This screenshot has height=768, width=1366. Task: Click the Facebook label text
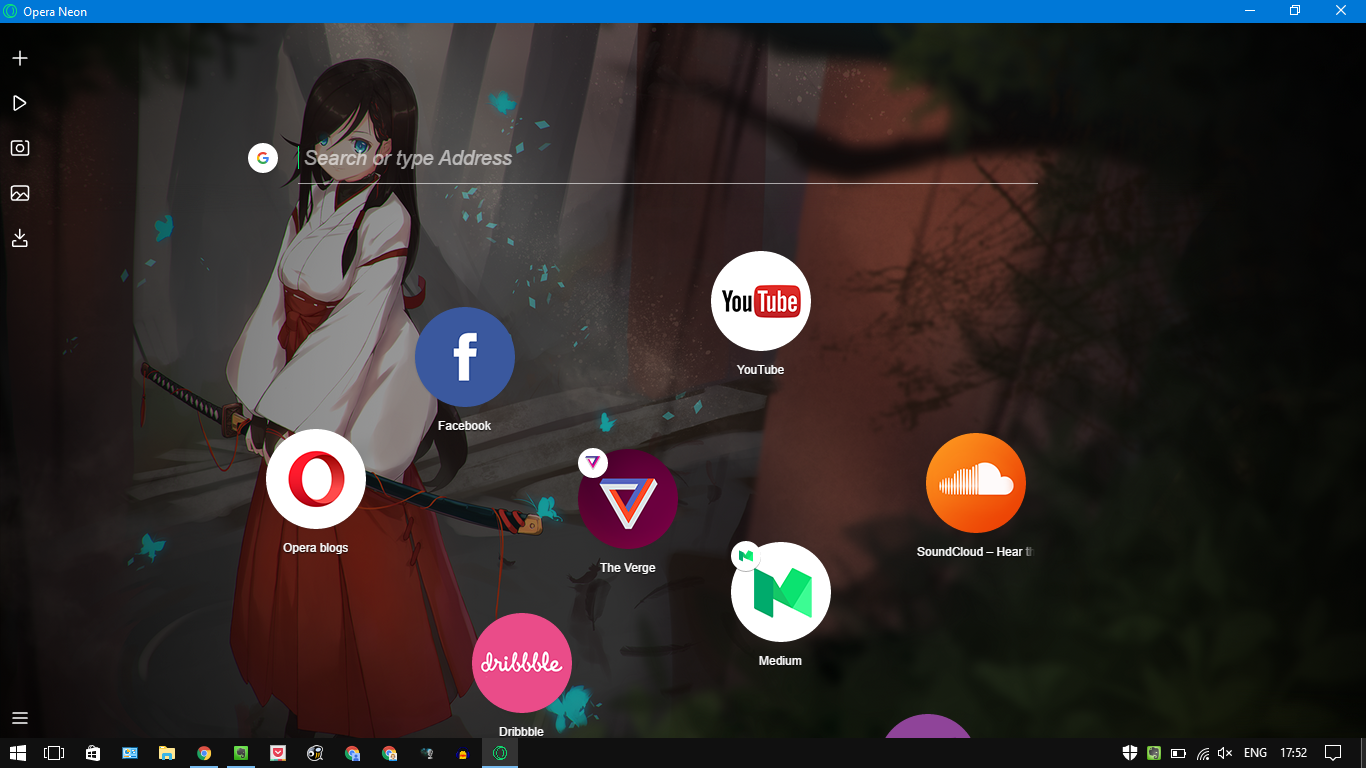(465, 426)
